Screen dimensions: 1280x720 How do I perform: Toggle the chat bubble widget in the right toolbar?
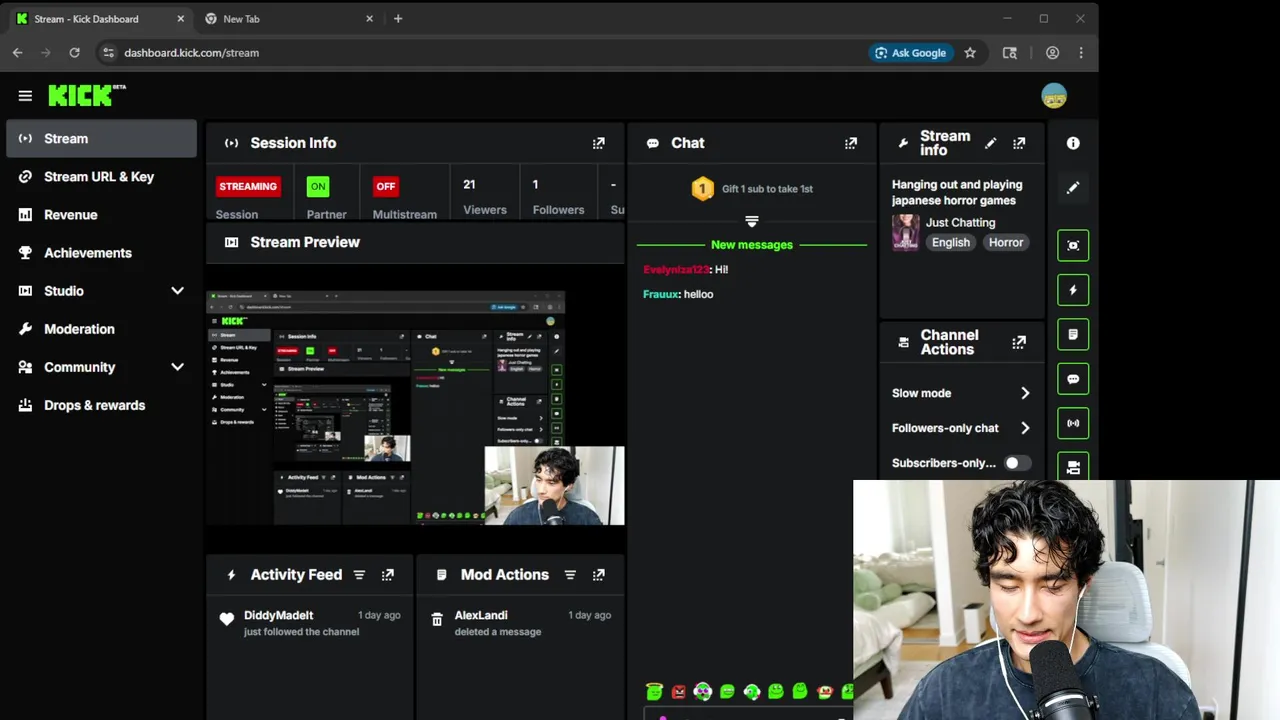[x=1073, y=379]
